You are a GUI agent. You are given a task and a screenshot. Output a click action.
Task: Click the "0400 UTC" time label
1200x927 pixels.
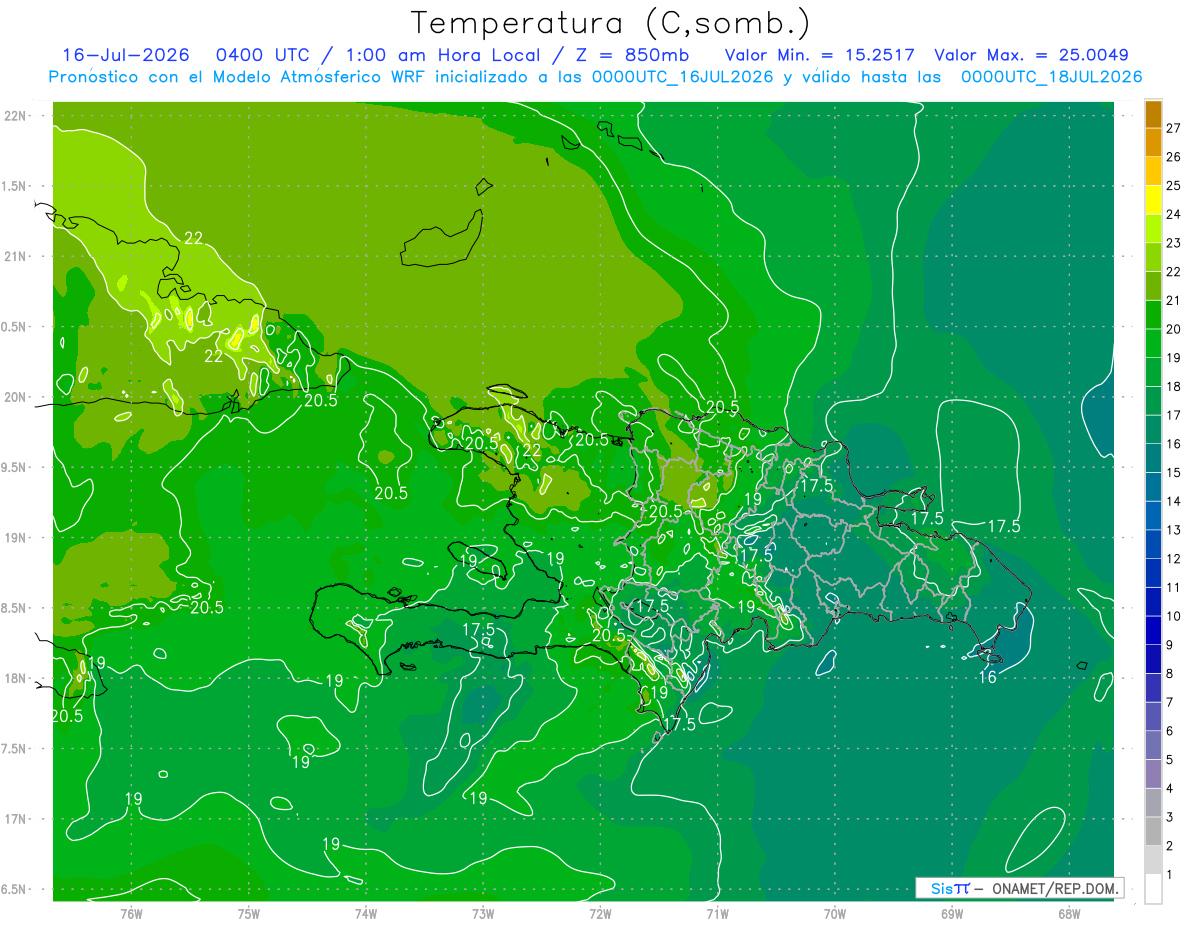[270, 55]
